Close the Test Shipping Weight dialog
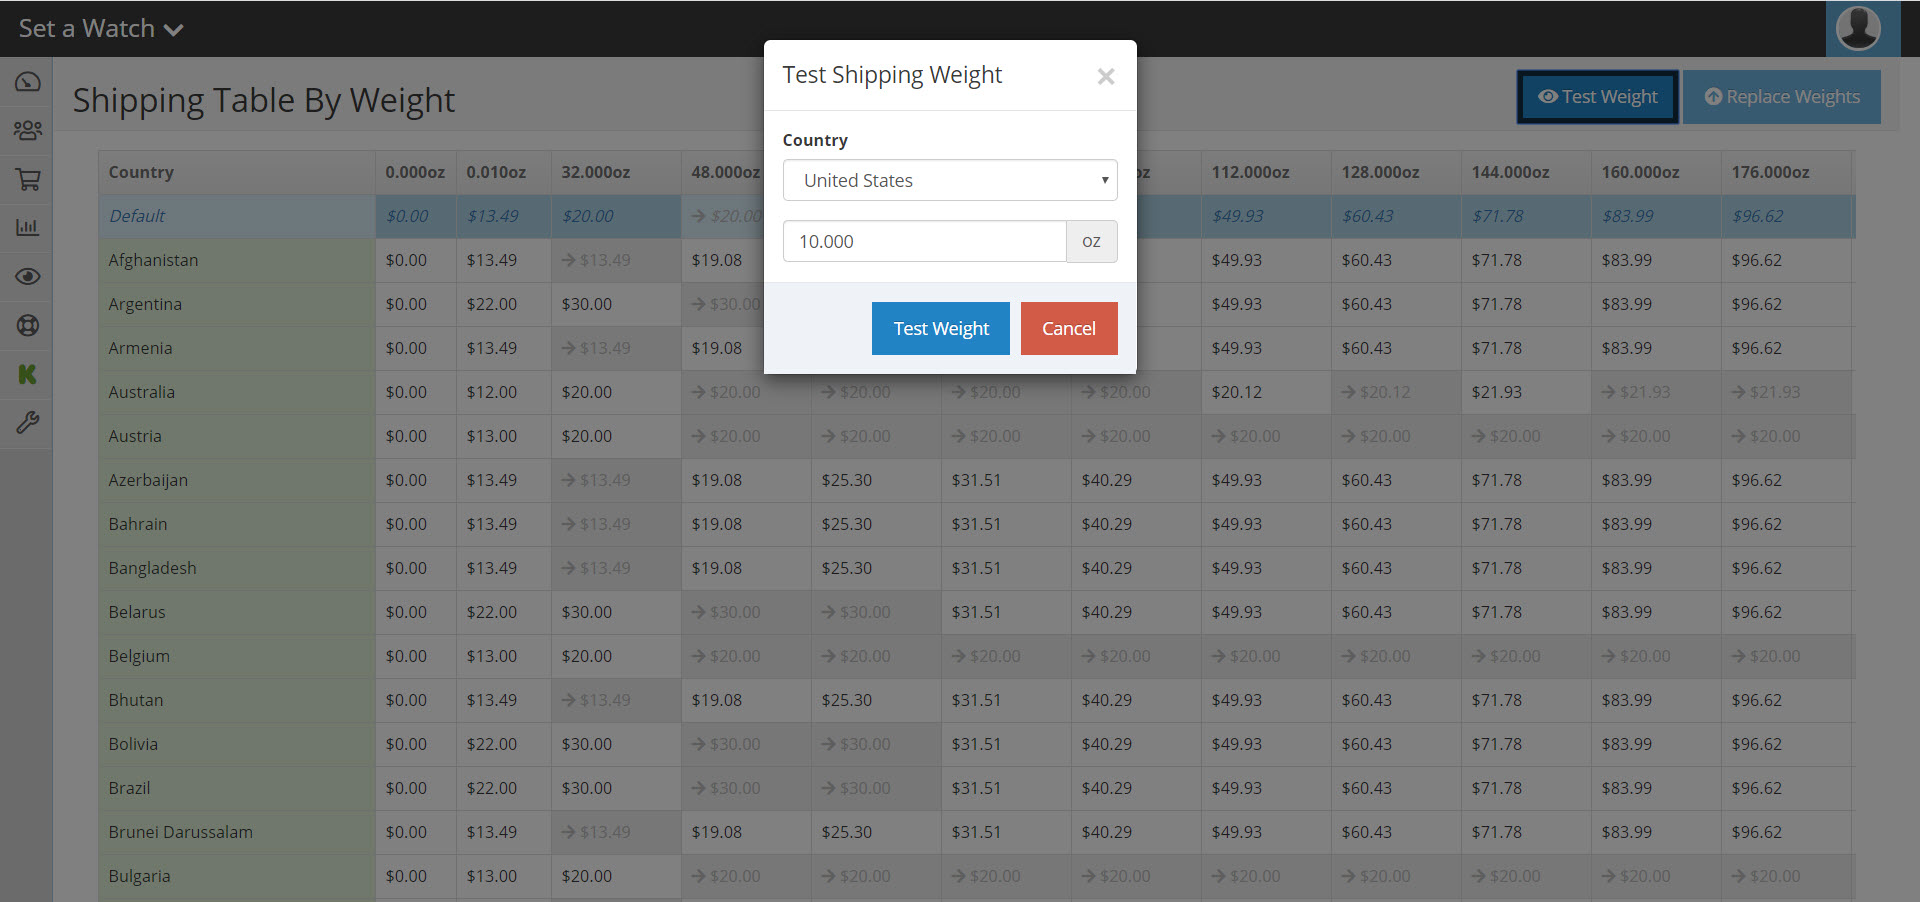1920x902 pixels. [x=1105, y=77]
